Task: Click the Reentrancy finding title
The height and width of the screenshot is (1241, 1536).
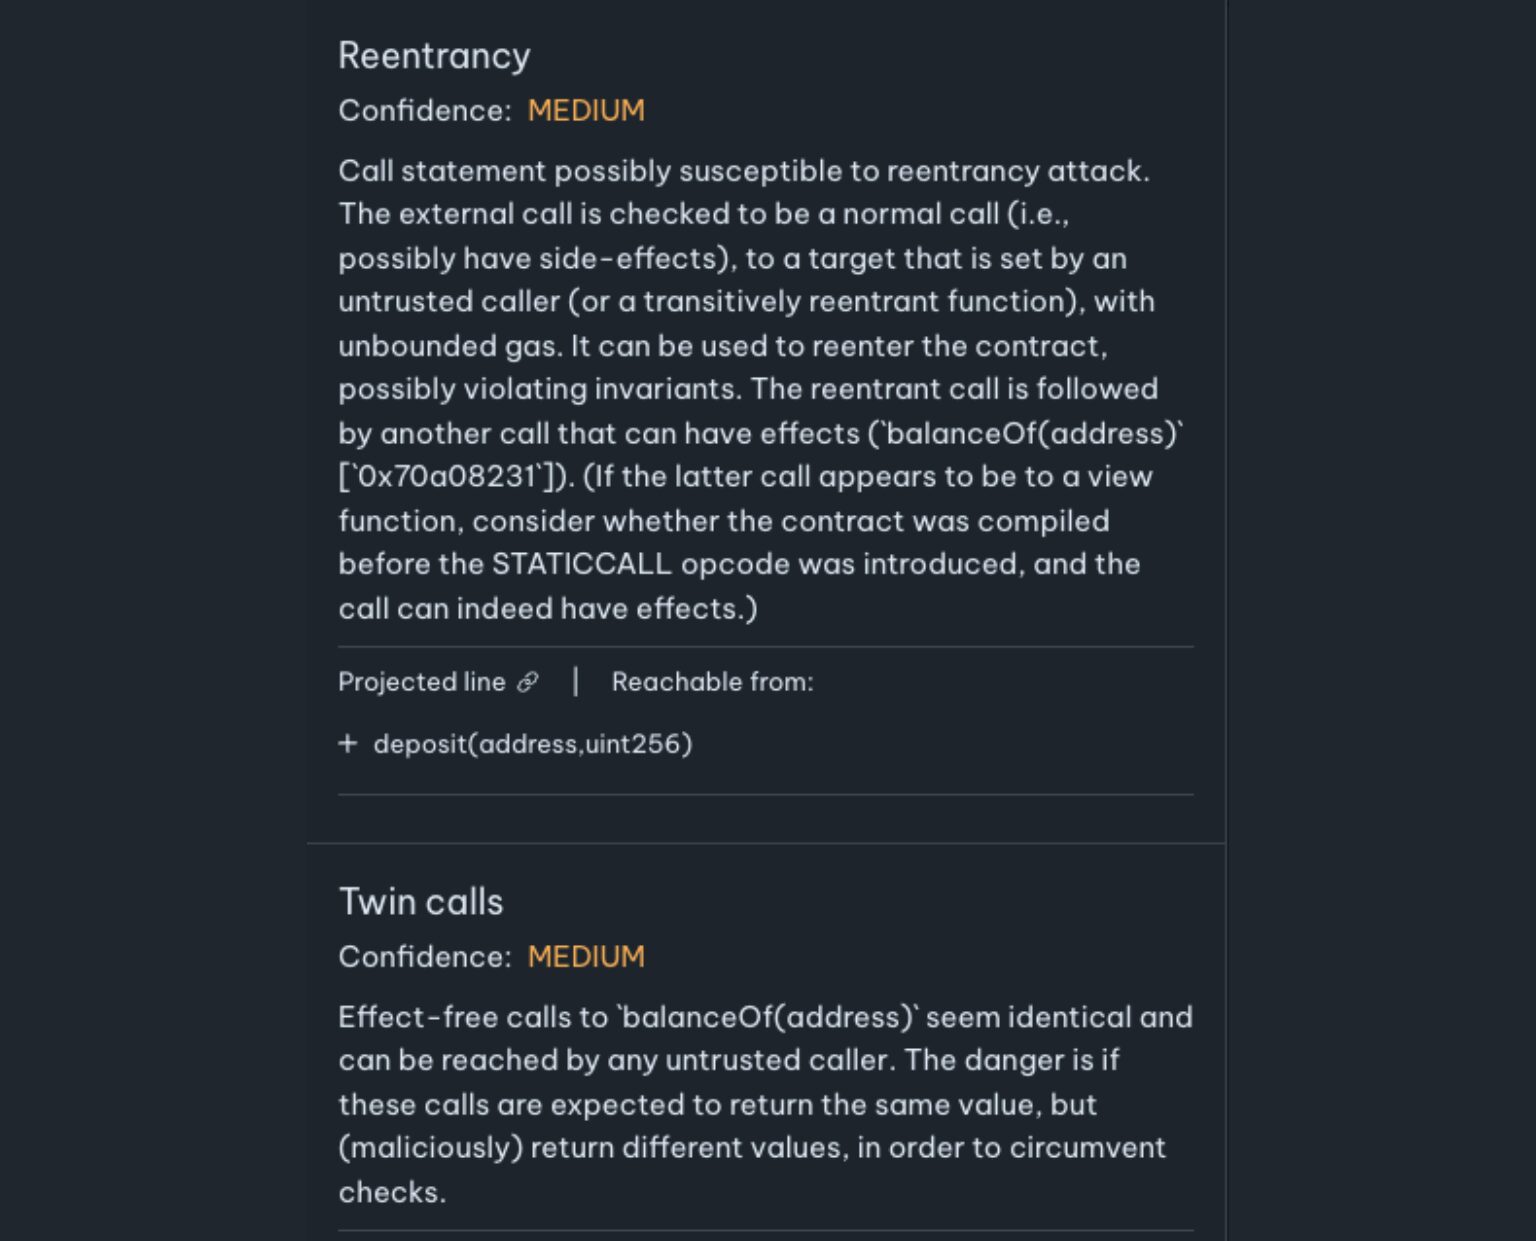Action: point(434,56)
